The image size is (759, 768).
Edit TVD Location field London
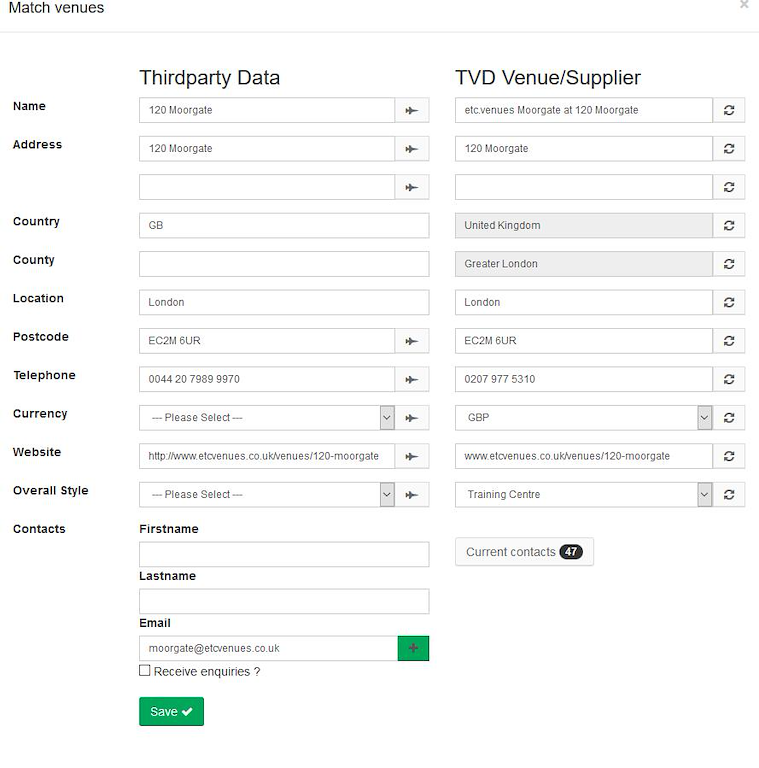(584, 303)
